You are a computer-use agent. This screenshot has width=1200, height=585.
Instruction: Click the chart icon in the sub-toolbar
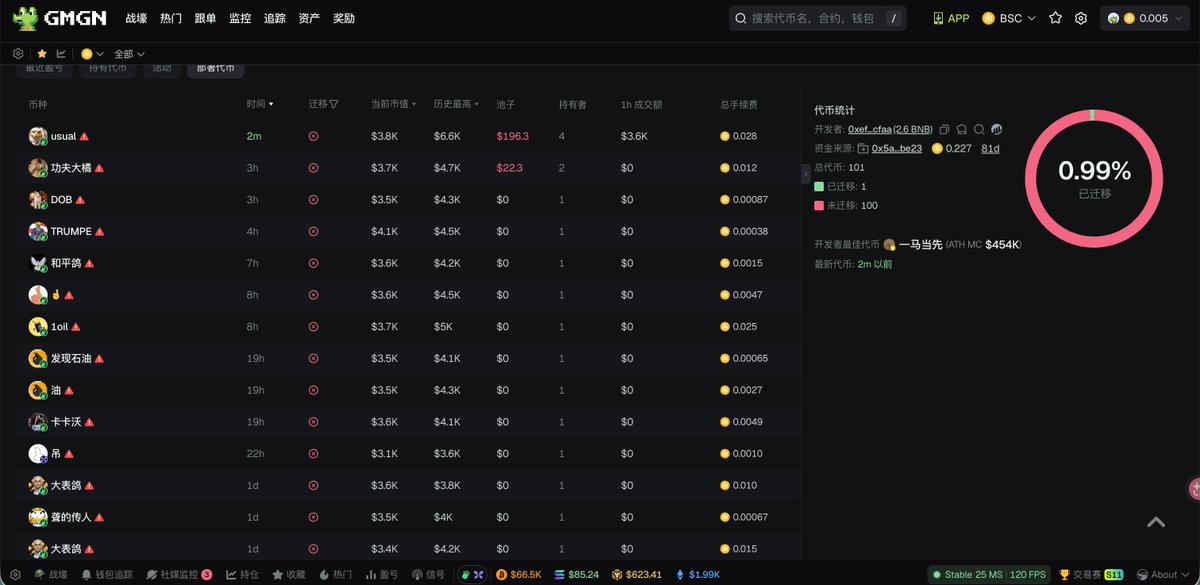point(61,54)
